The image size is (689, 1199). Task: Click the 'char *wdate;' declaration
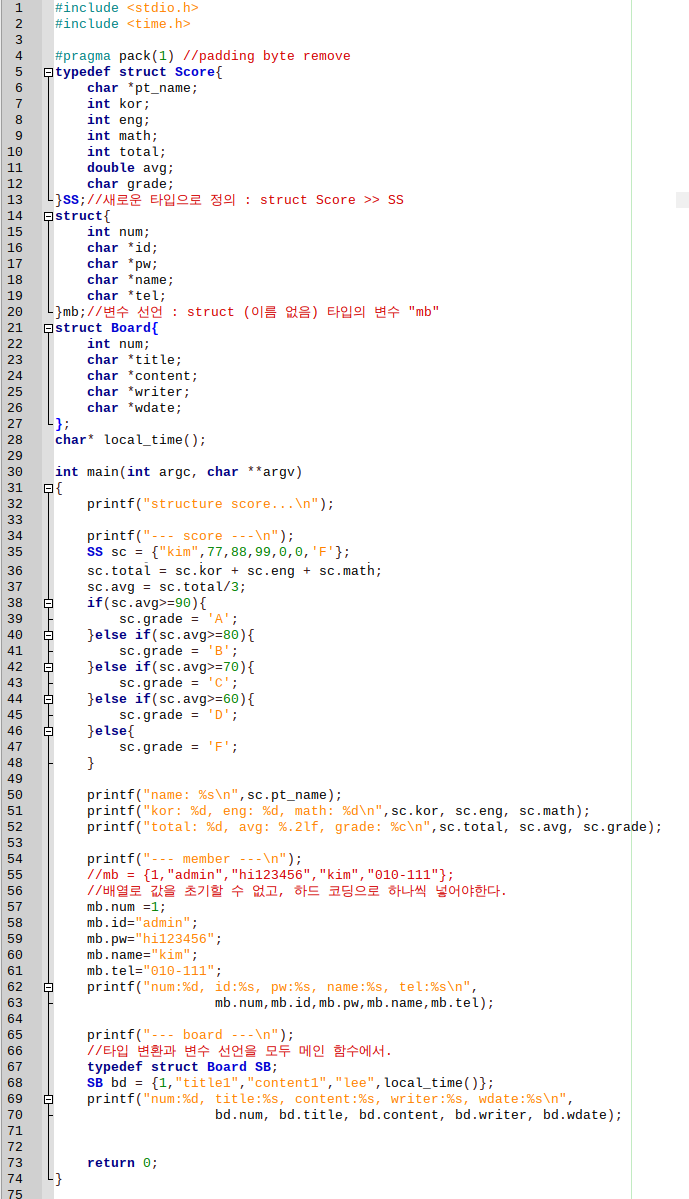(135, 408)
